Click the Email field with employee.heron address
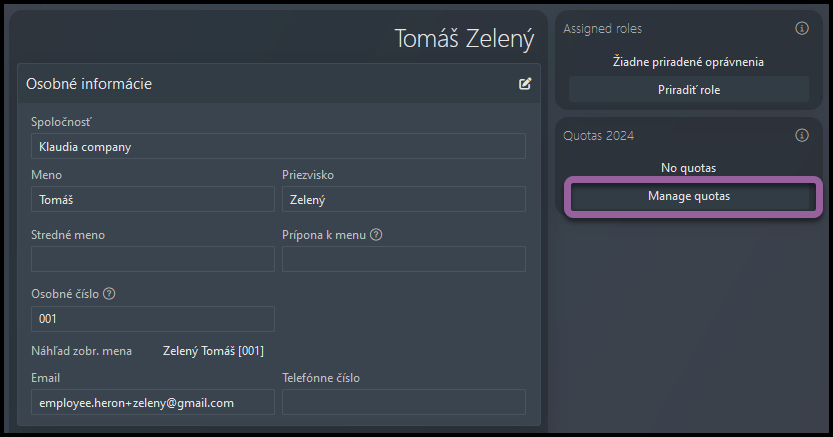 click(x=153, y=402)
